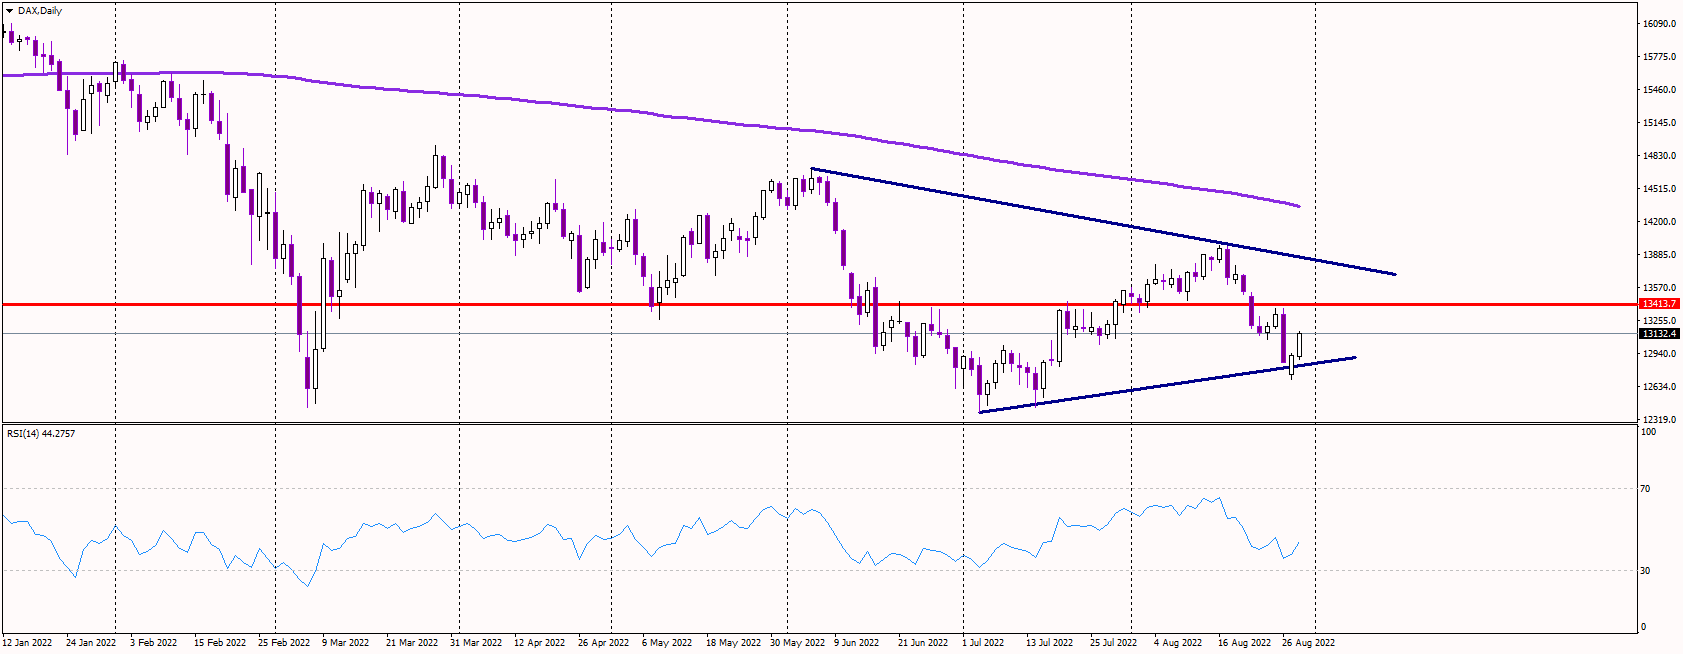Click the 13885.0 price axis label
Image resolution: width=1683 pixels, height=654 pixels.
[1659, 255]
